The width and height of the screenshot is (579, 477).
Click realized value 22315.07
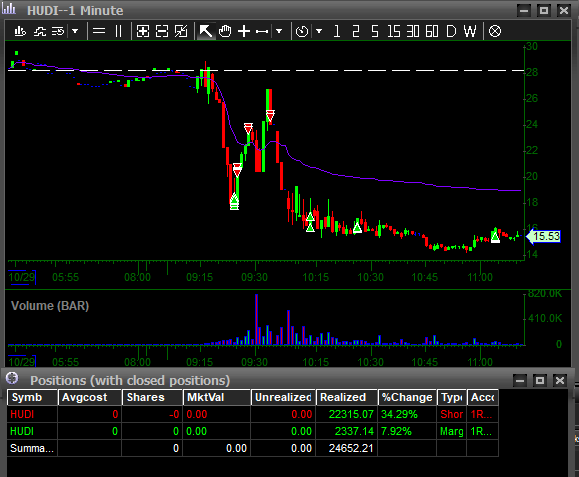[x=351, y=414]
